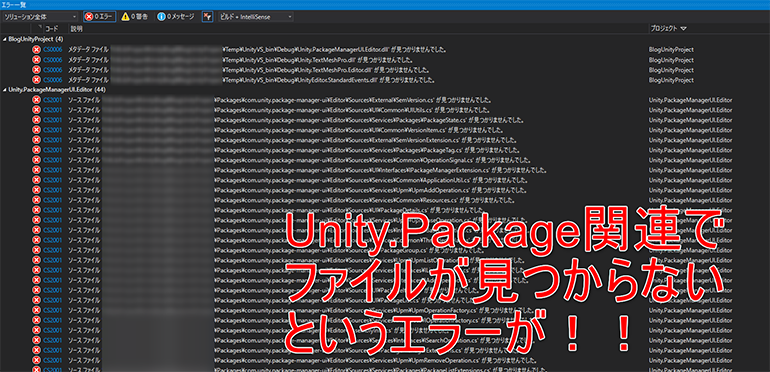Select the PackageState.cs not-found description
This screenshot has width=770, height=372.
pyautogui.click(x=296, y=120)
